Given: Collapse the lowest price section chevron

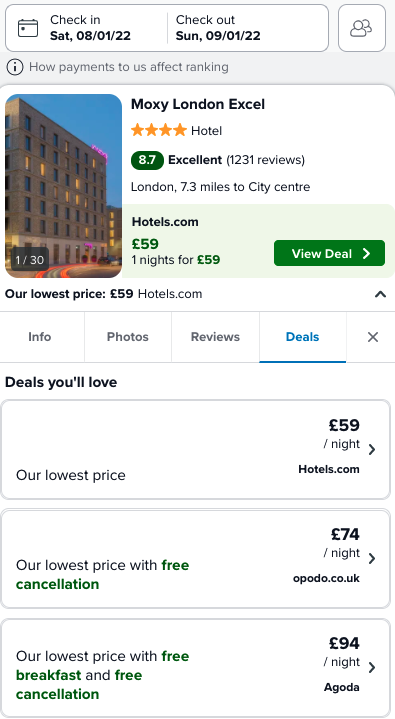Looking at the screenshot, I should tap(380, 294).
